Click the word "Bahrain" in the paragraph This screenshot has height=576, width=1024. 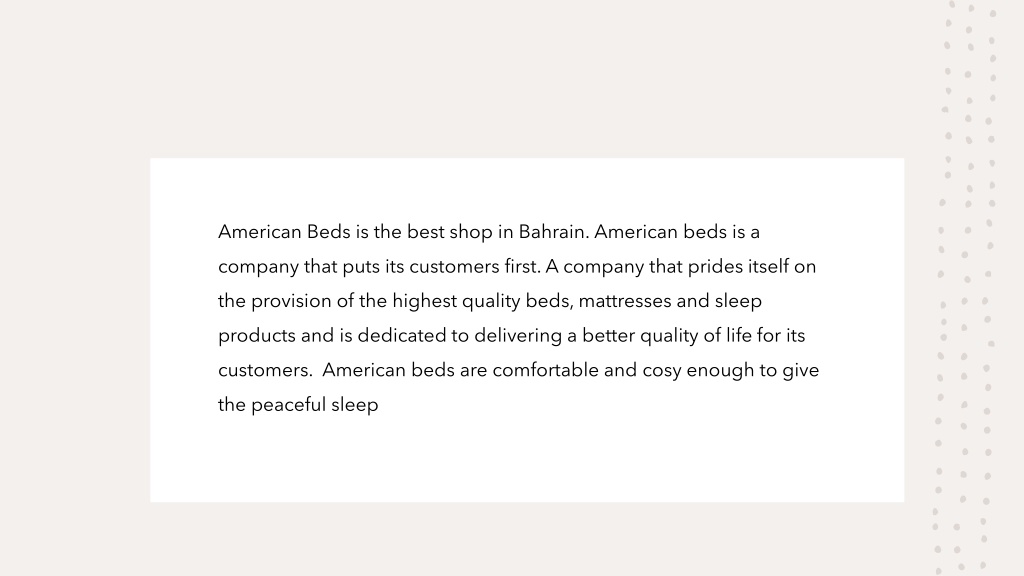pos(554,232)
